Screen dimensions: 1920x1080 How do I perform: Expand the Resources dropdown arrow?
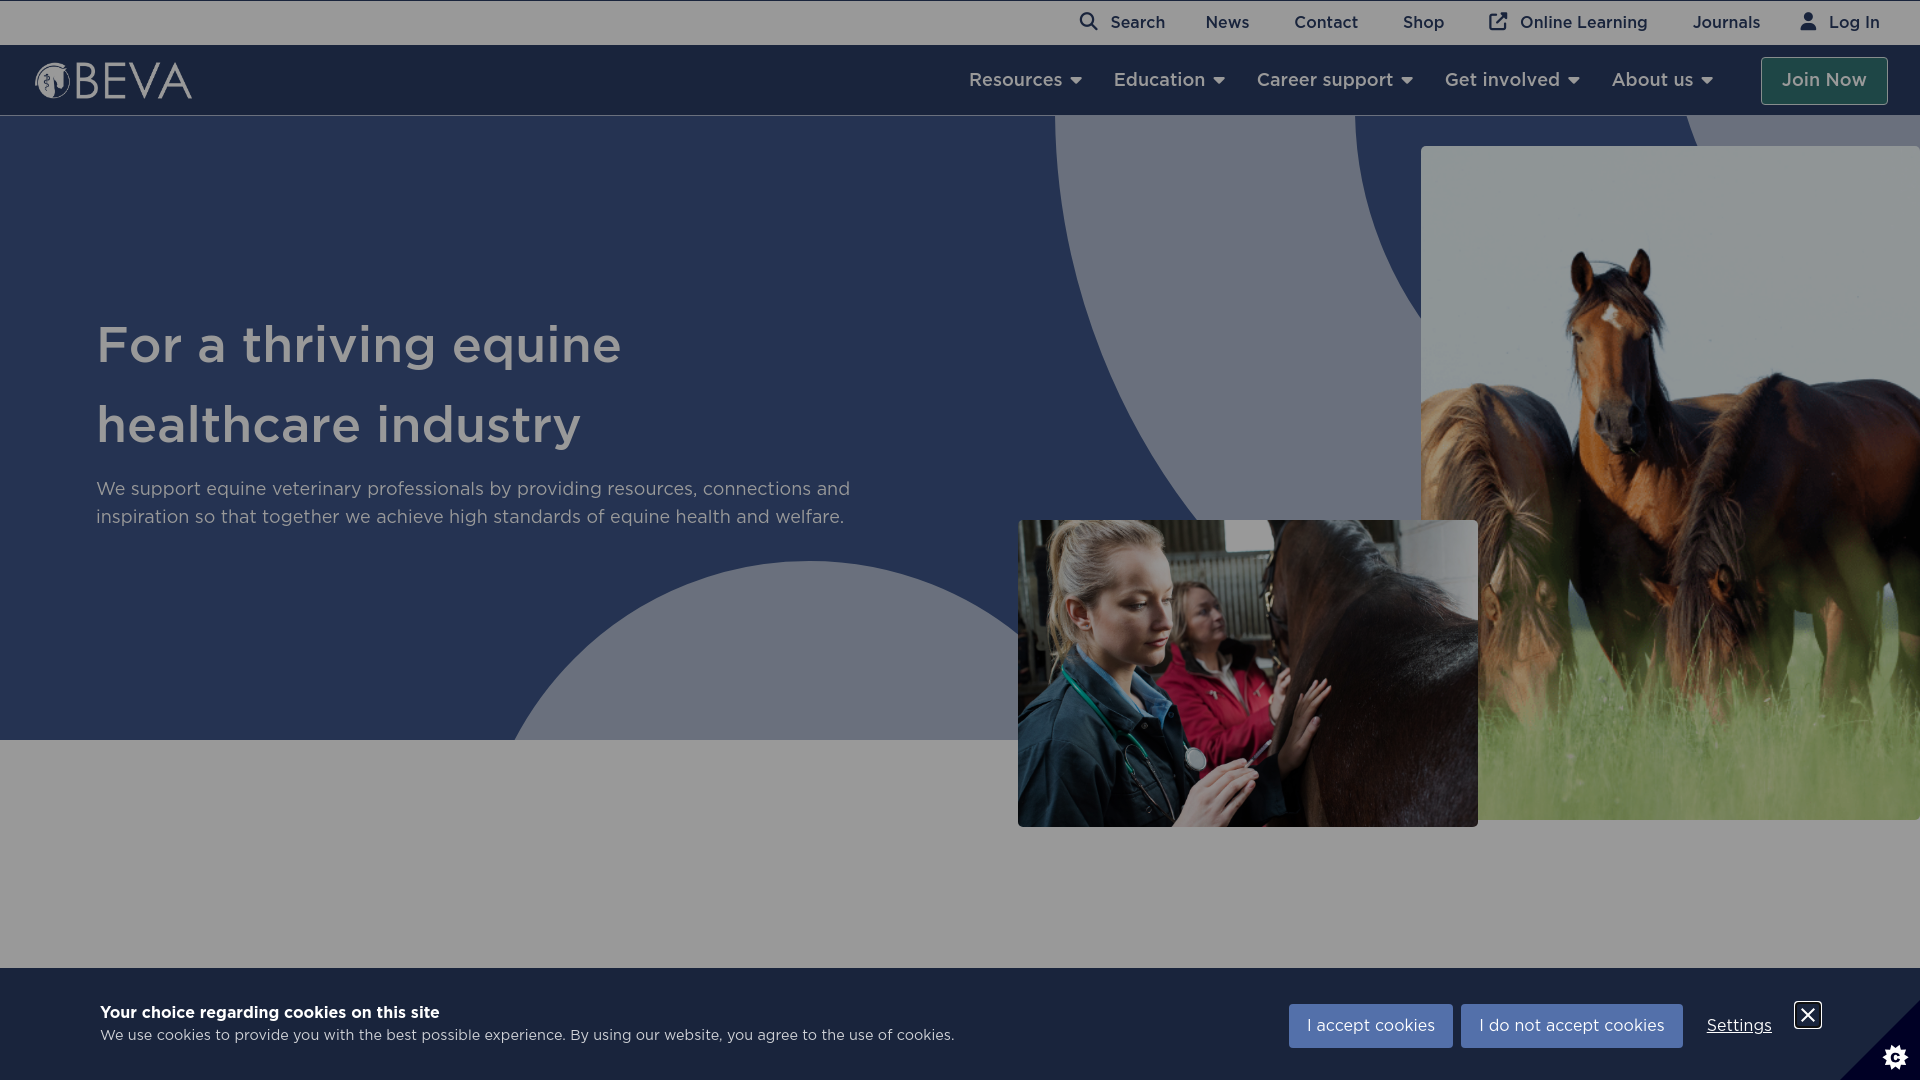[1076, 81]
